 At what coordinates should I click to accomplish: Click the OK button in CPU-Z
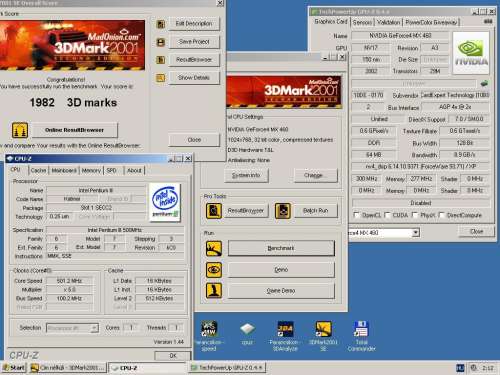click(x=173, y=355)
